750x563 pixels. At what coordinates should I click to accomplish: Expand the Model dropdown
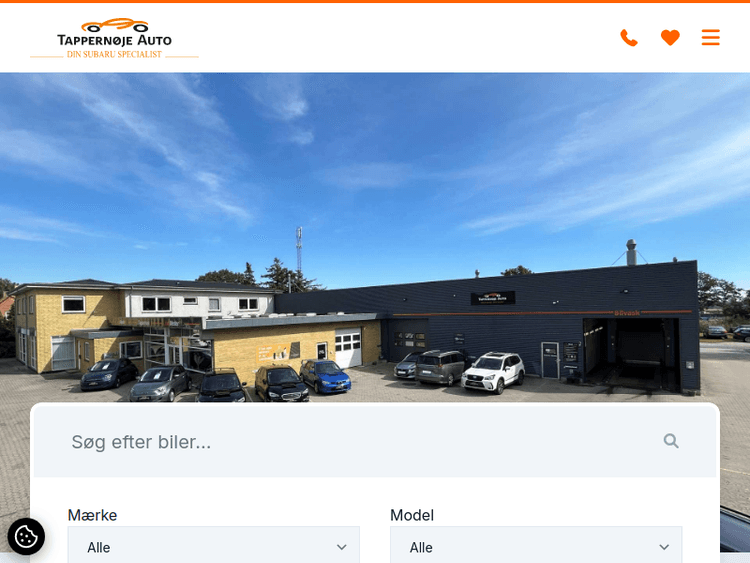536,546
